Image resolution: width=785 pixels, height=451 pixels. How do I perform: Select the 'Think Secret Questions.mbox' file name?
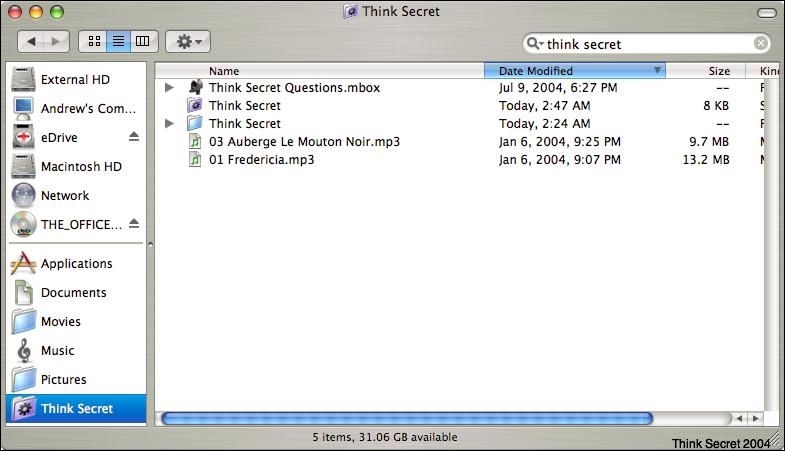click(294, 88)
